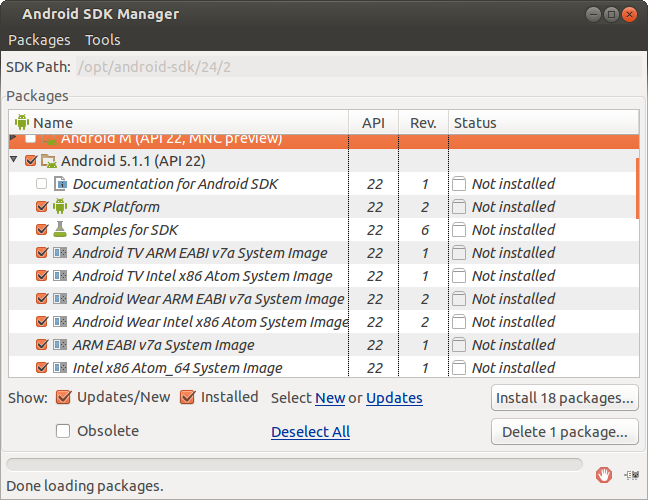Maximize the Android SDK Manager window

pos(611,15)
